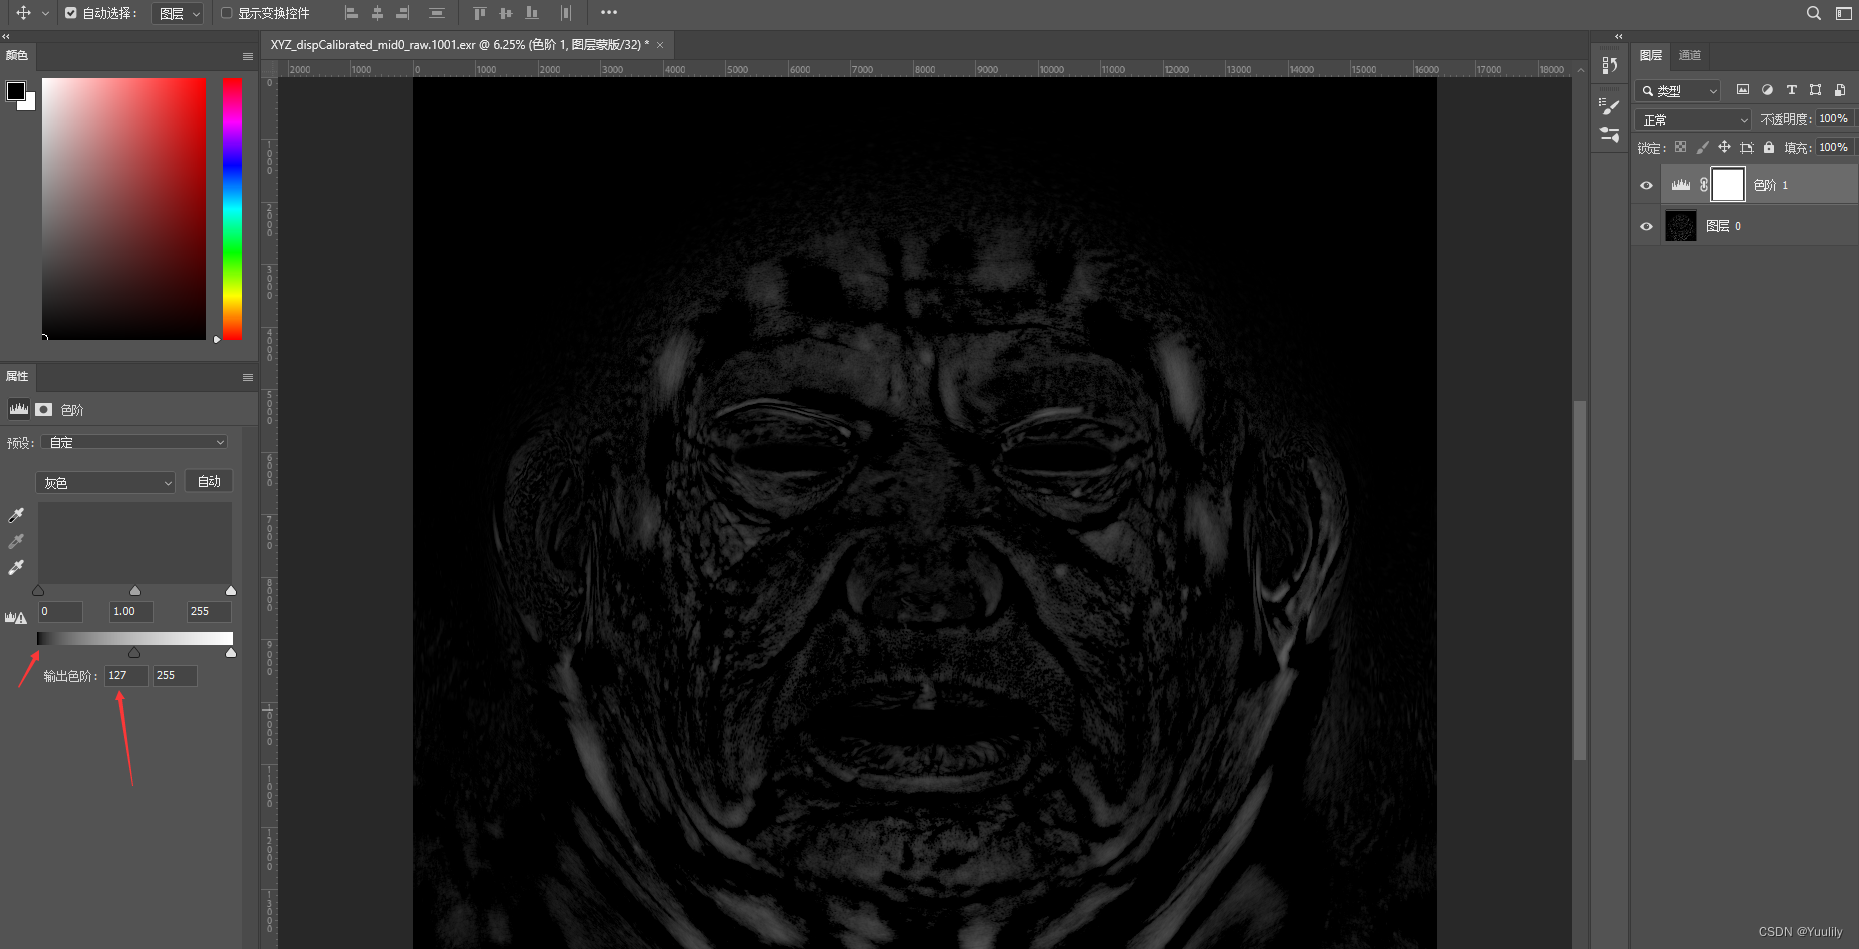Open the workspace switcher icon
This screenshot has height=949, width=1859.
(x=1843, y=13)
